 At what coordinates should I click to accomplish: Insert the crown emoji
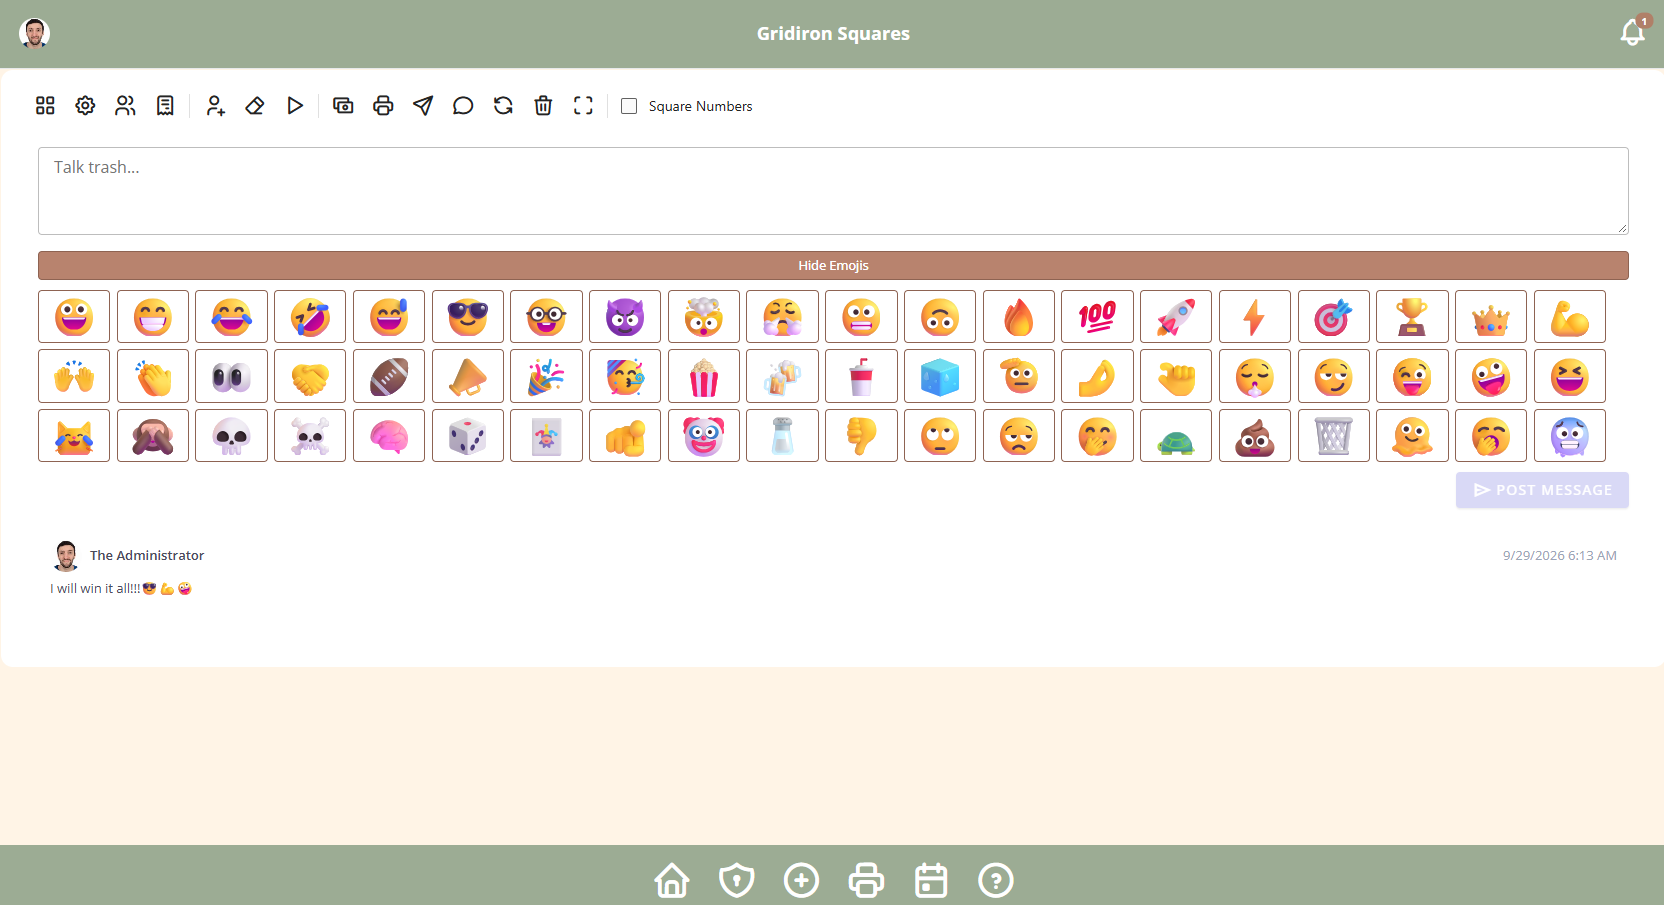1491,317
